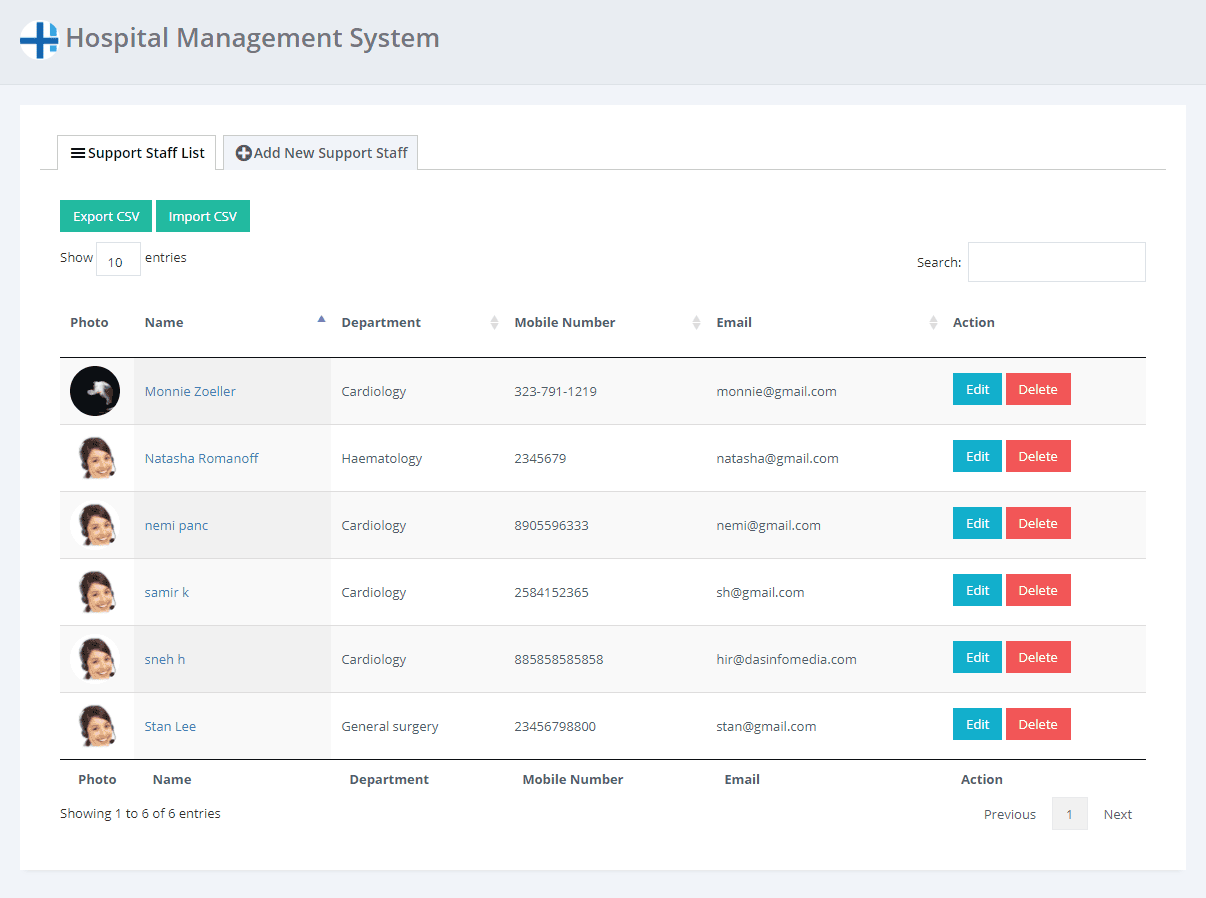Image resolution: width=1206 pixels, height=898 pixels.
Task: Switch to Add New Support Staff tab
Action: (321, 153)
